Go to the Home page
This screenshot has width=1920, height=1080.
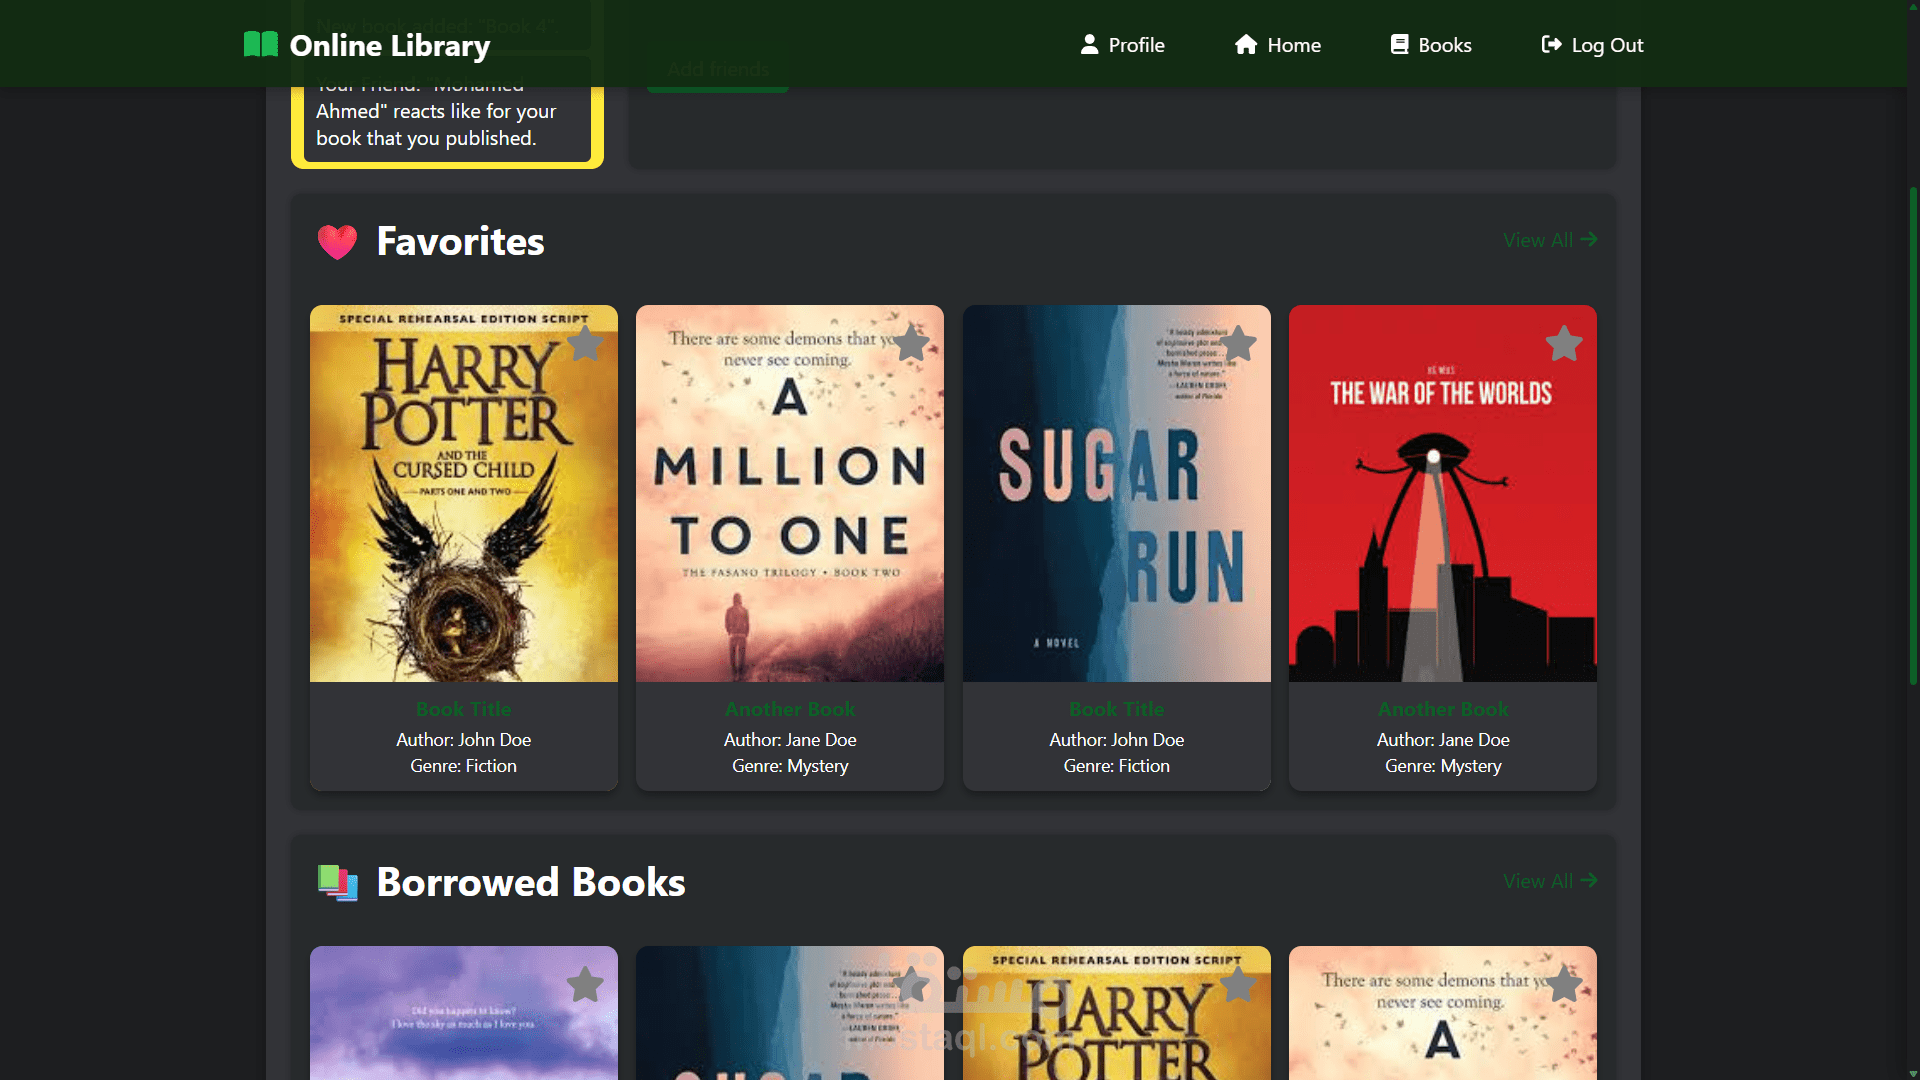click(x=1278, y=45)
